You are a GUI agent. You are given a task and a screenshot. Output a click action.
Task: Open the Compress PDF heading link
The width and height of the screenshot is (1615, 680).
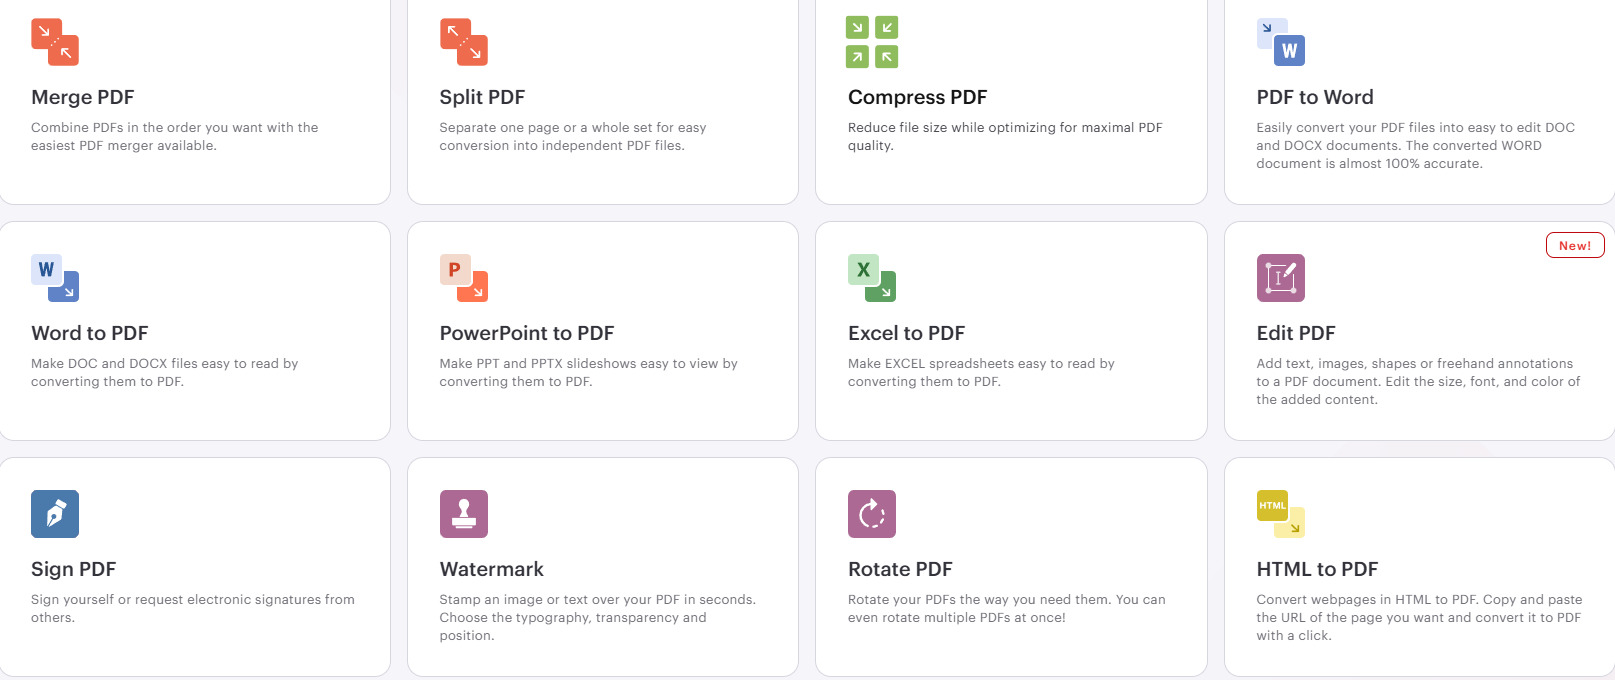click(917, 97)
